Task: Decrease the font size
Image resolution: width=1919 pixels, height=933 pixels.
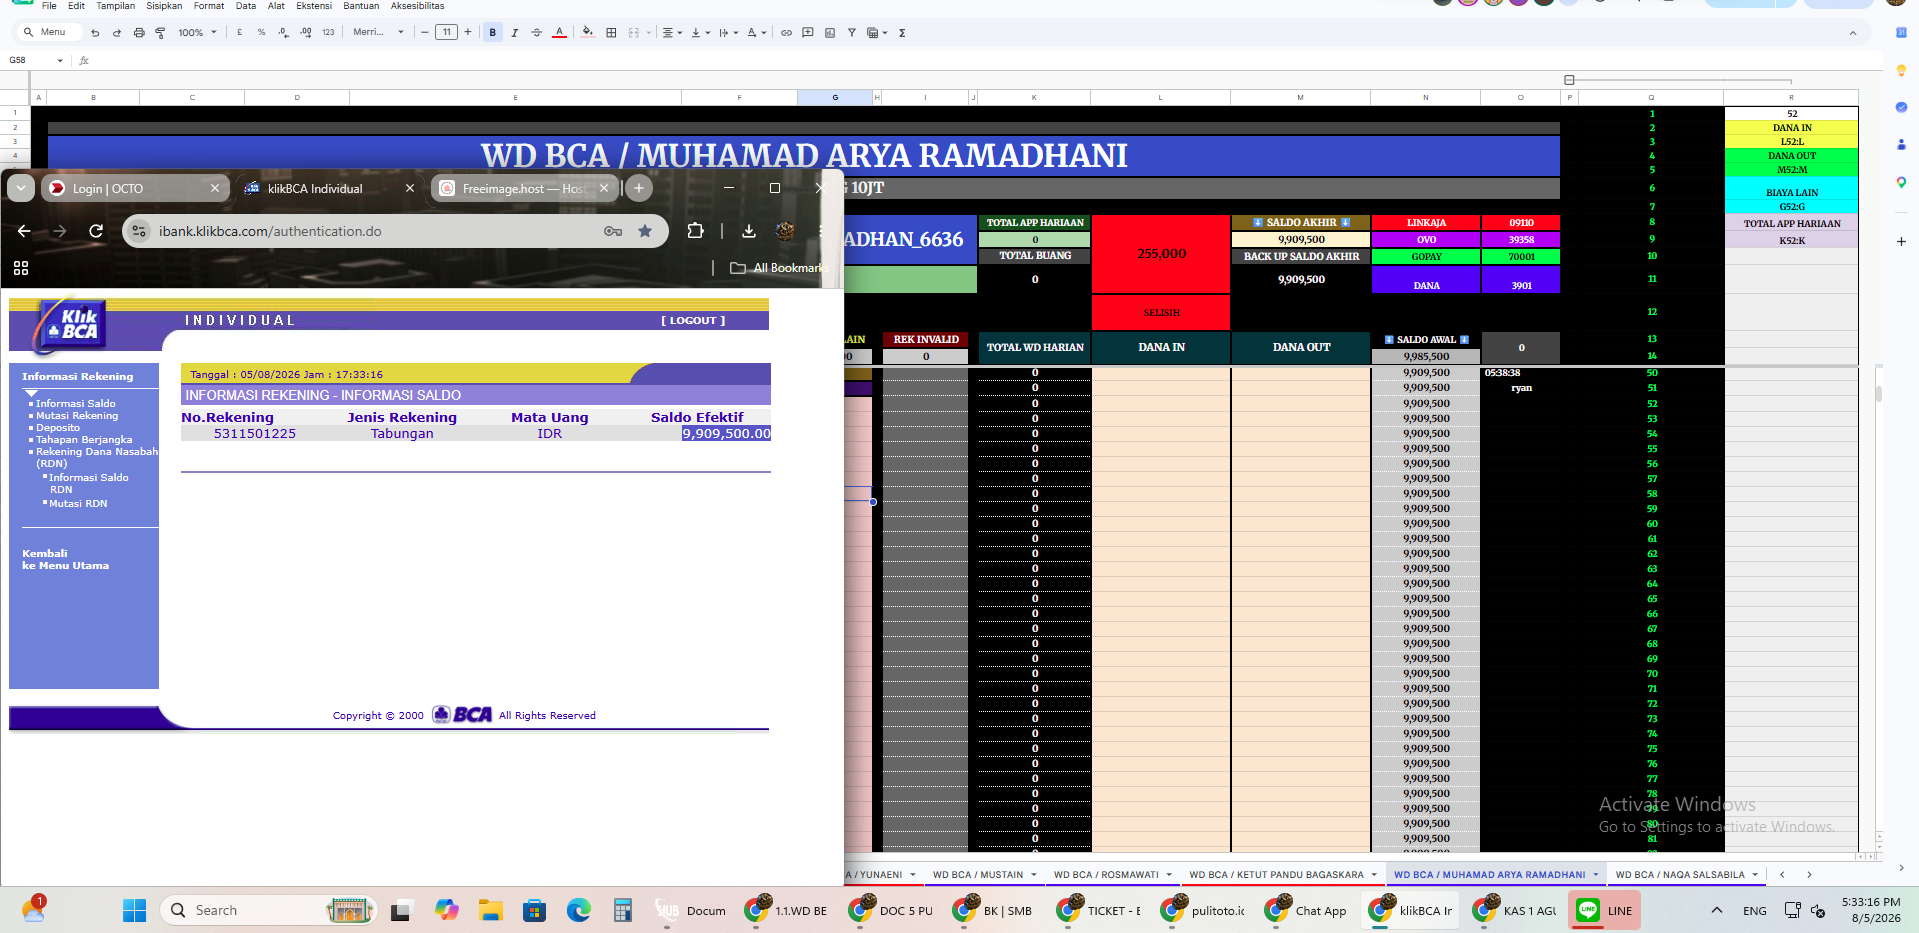Action: click(425, 33)
